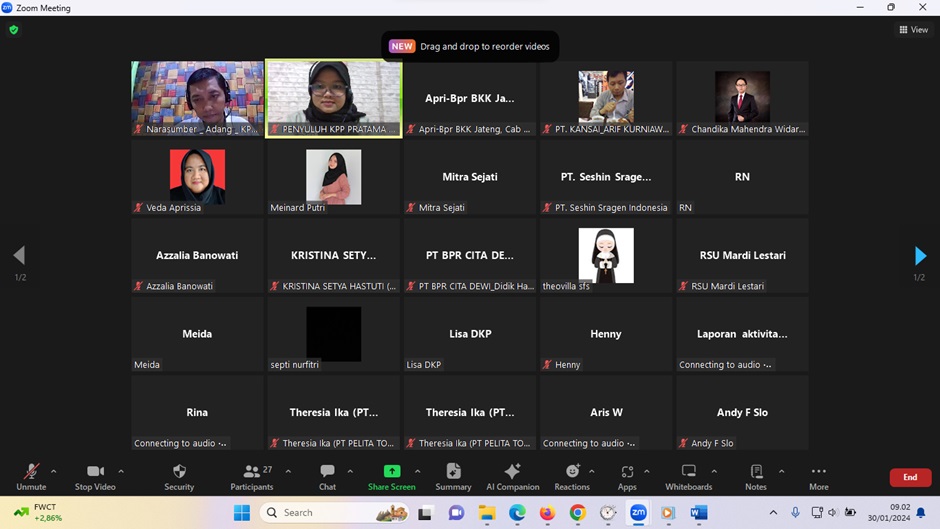This screenshot has height=529, width=940.
Task: Unmute the microphone
Action: pos(31,476)
